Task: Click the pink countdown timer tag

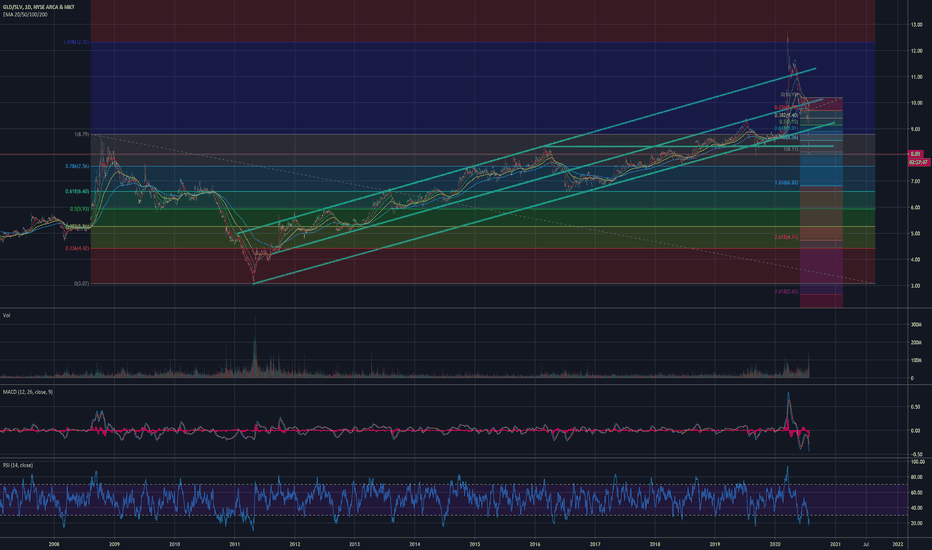Action: (919, 162)
